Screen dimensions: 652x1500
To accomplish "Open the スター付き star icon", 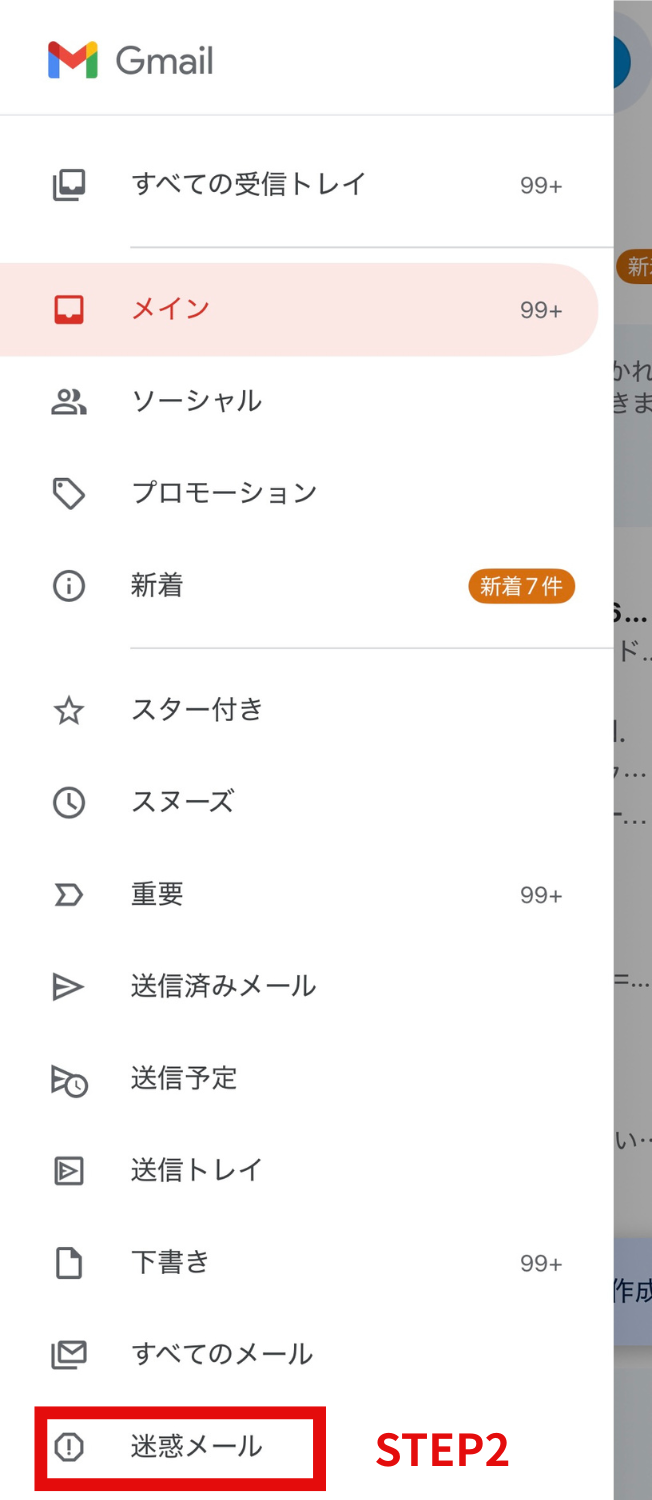I will pos(69,711).
